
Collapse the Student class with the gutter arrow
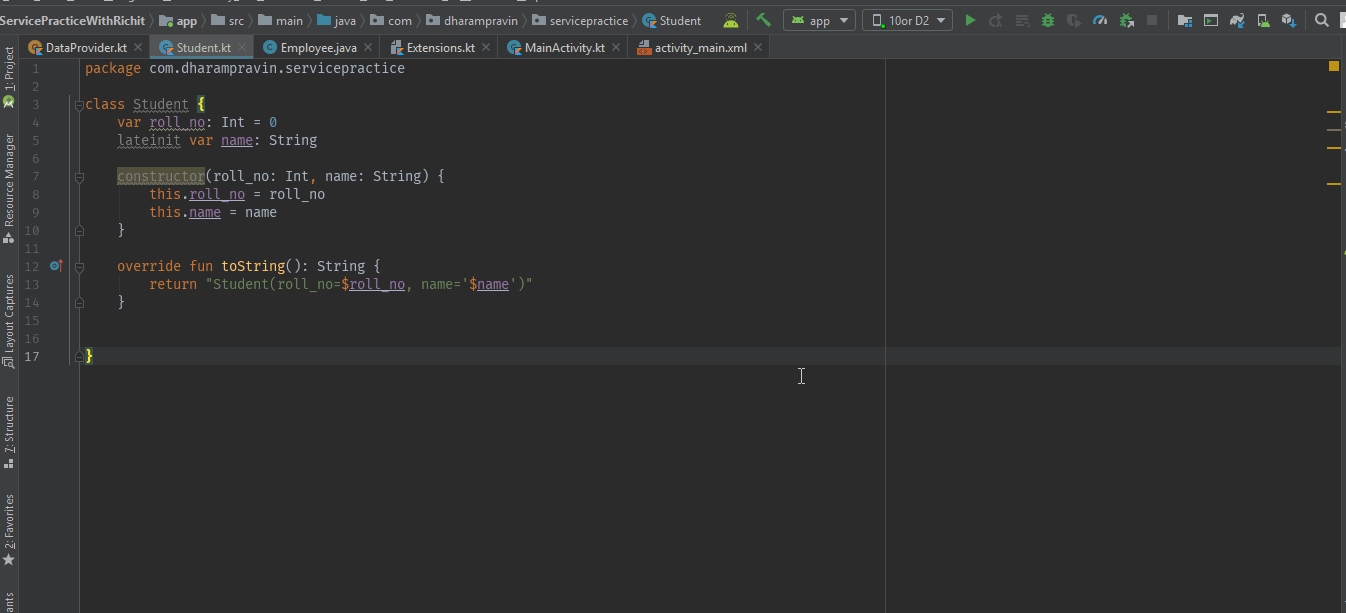pos(78,104)
